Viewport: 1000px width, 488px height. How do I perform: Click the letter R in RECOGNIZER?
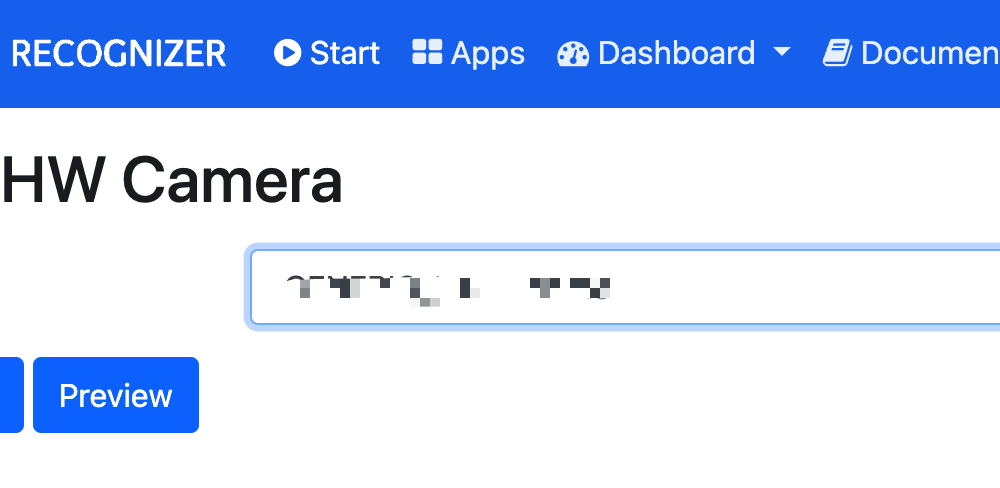pyautogui.click(x=20, y=54)
